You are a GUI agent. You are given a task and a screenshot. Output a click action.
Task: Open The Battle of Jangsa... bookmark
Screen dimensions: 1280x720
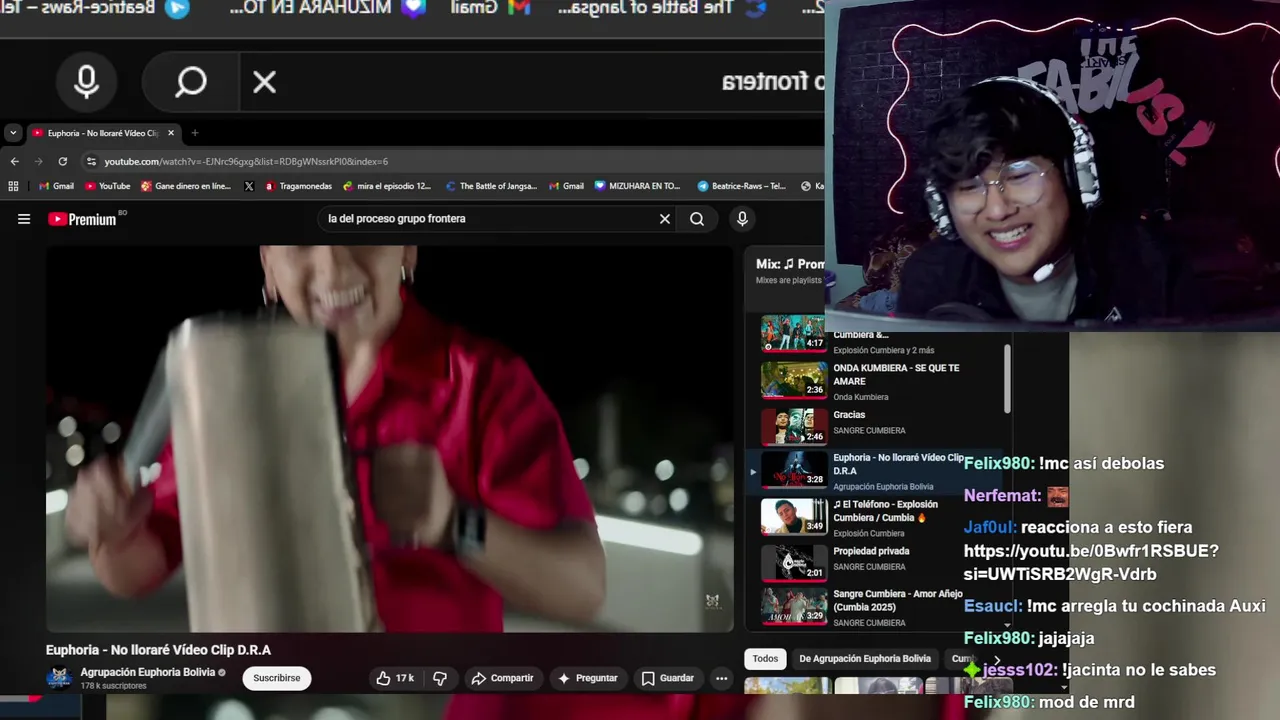pos(492,186)
